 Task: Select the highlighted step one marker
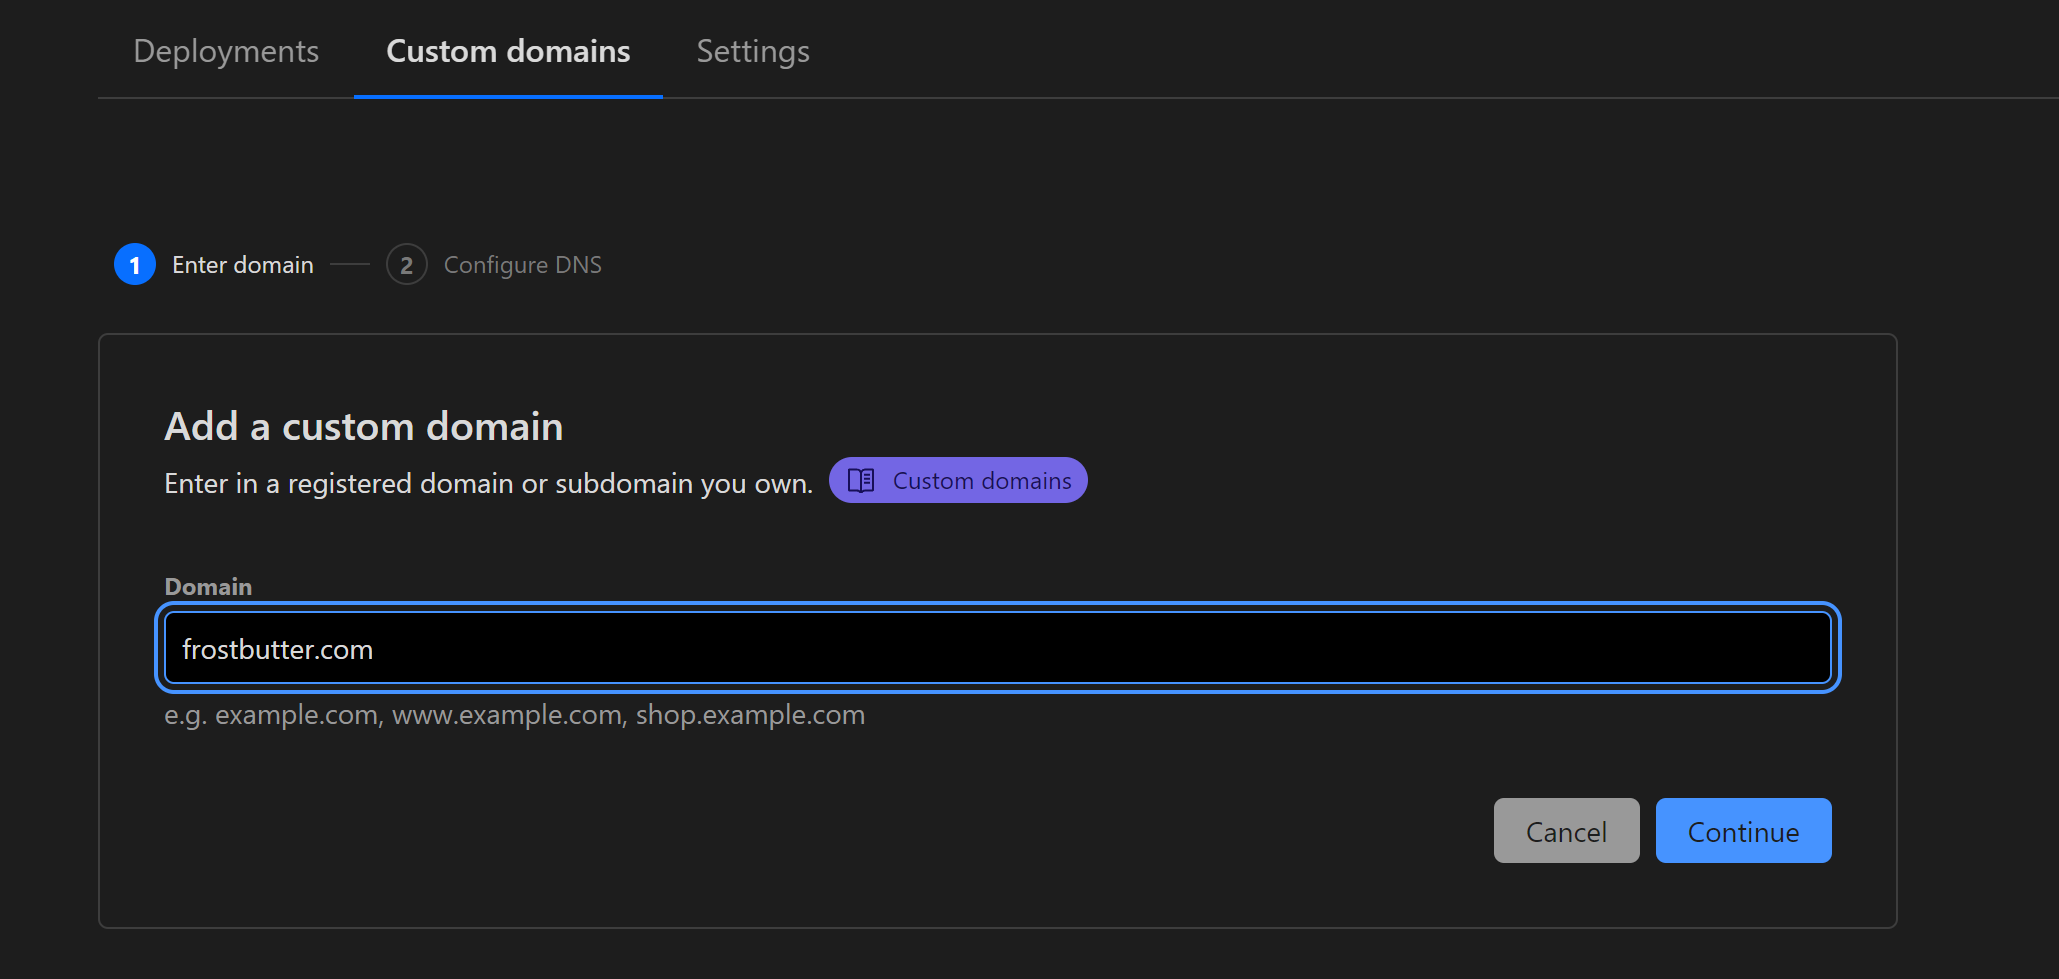(x=134, y=264)
